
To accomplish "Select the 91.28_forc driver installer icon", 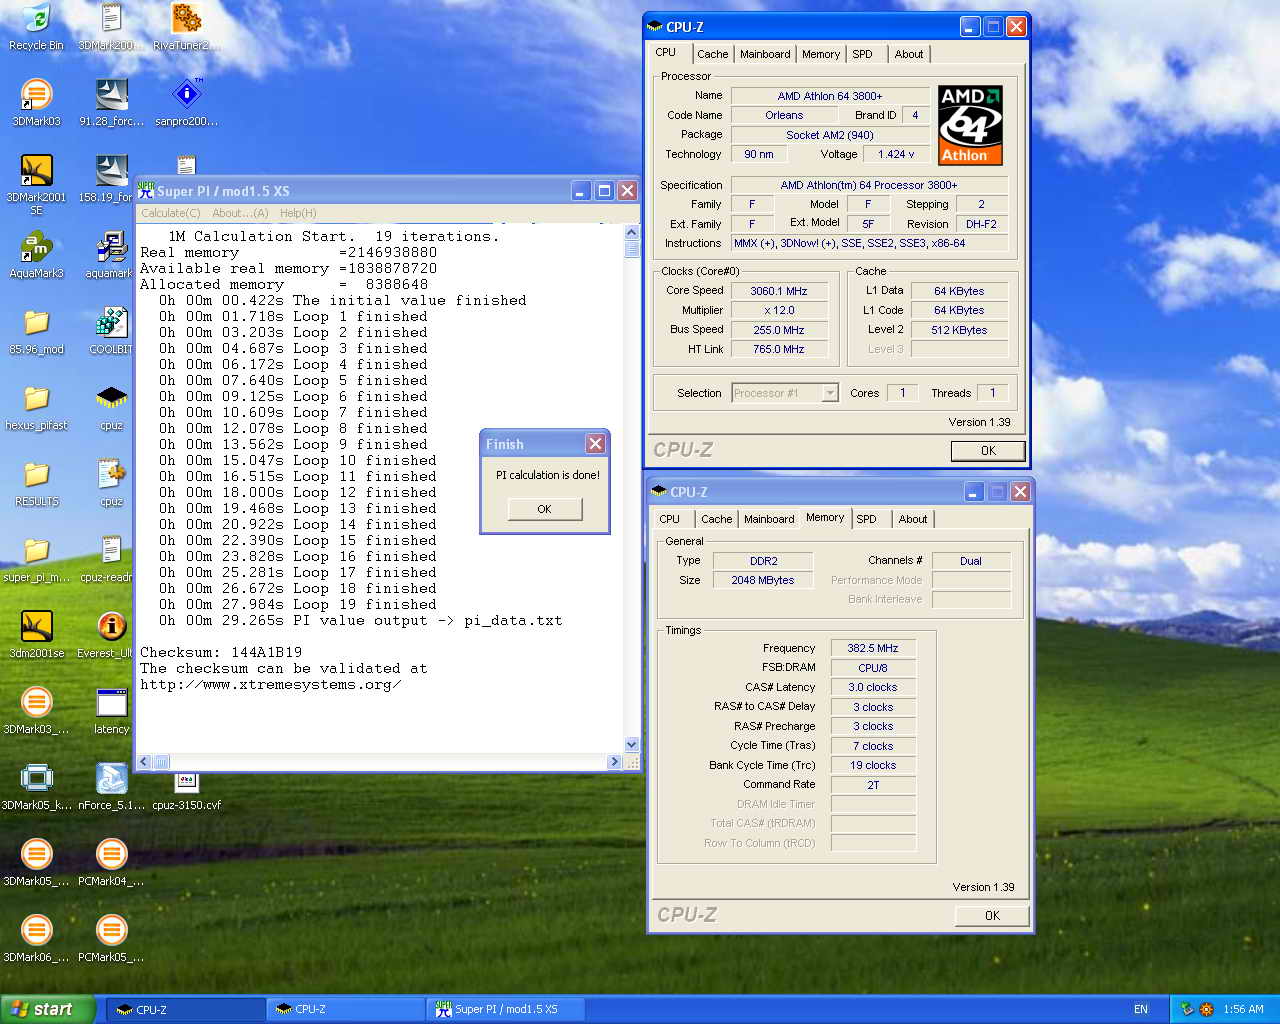I will click(x=111, y=102).
